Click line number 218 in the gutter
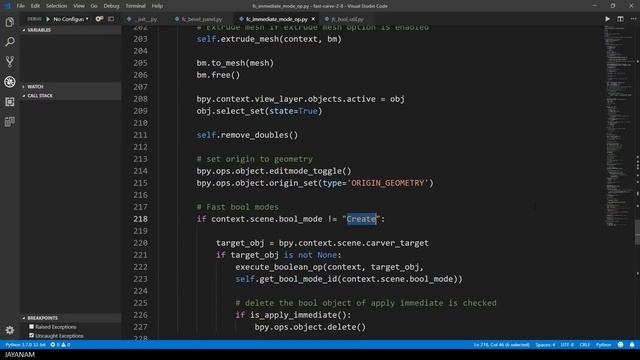Image resolution: width=640 pixels, height=360 pixels. 140,219
